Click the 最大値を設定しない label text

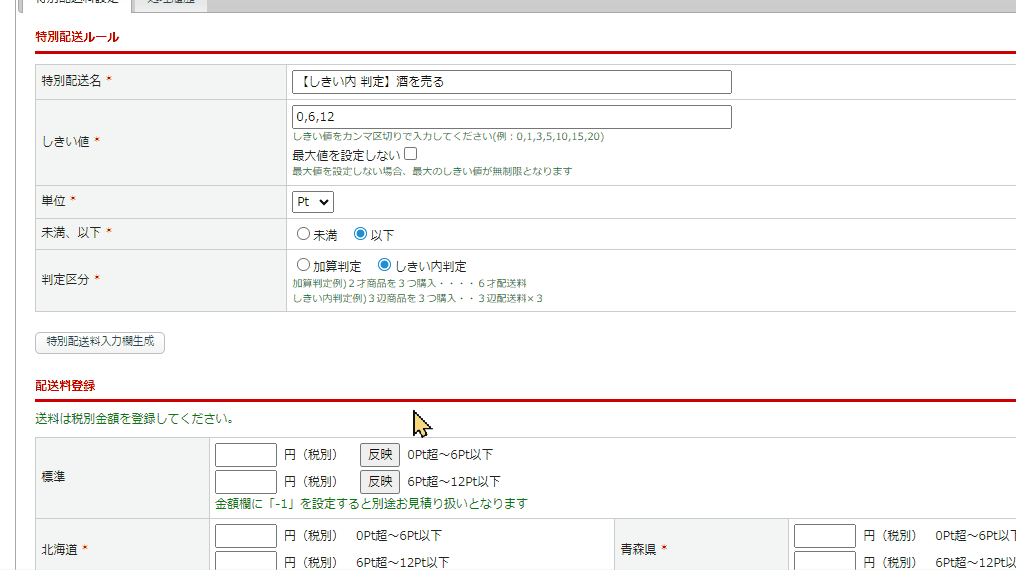[x=346, y=155]
